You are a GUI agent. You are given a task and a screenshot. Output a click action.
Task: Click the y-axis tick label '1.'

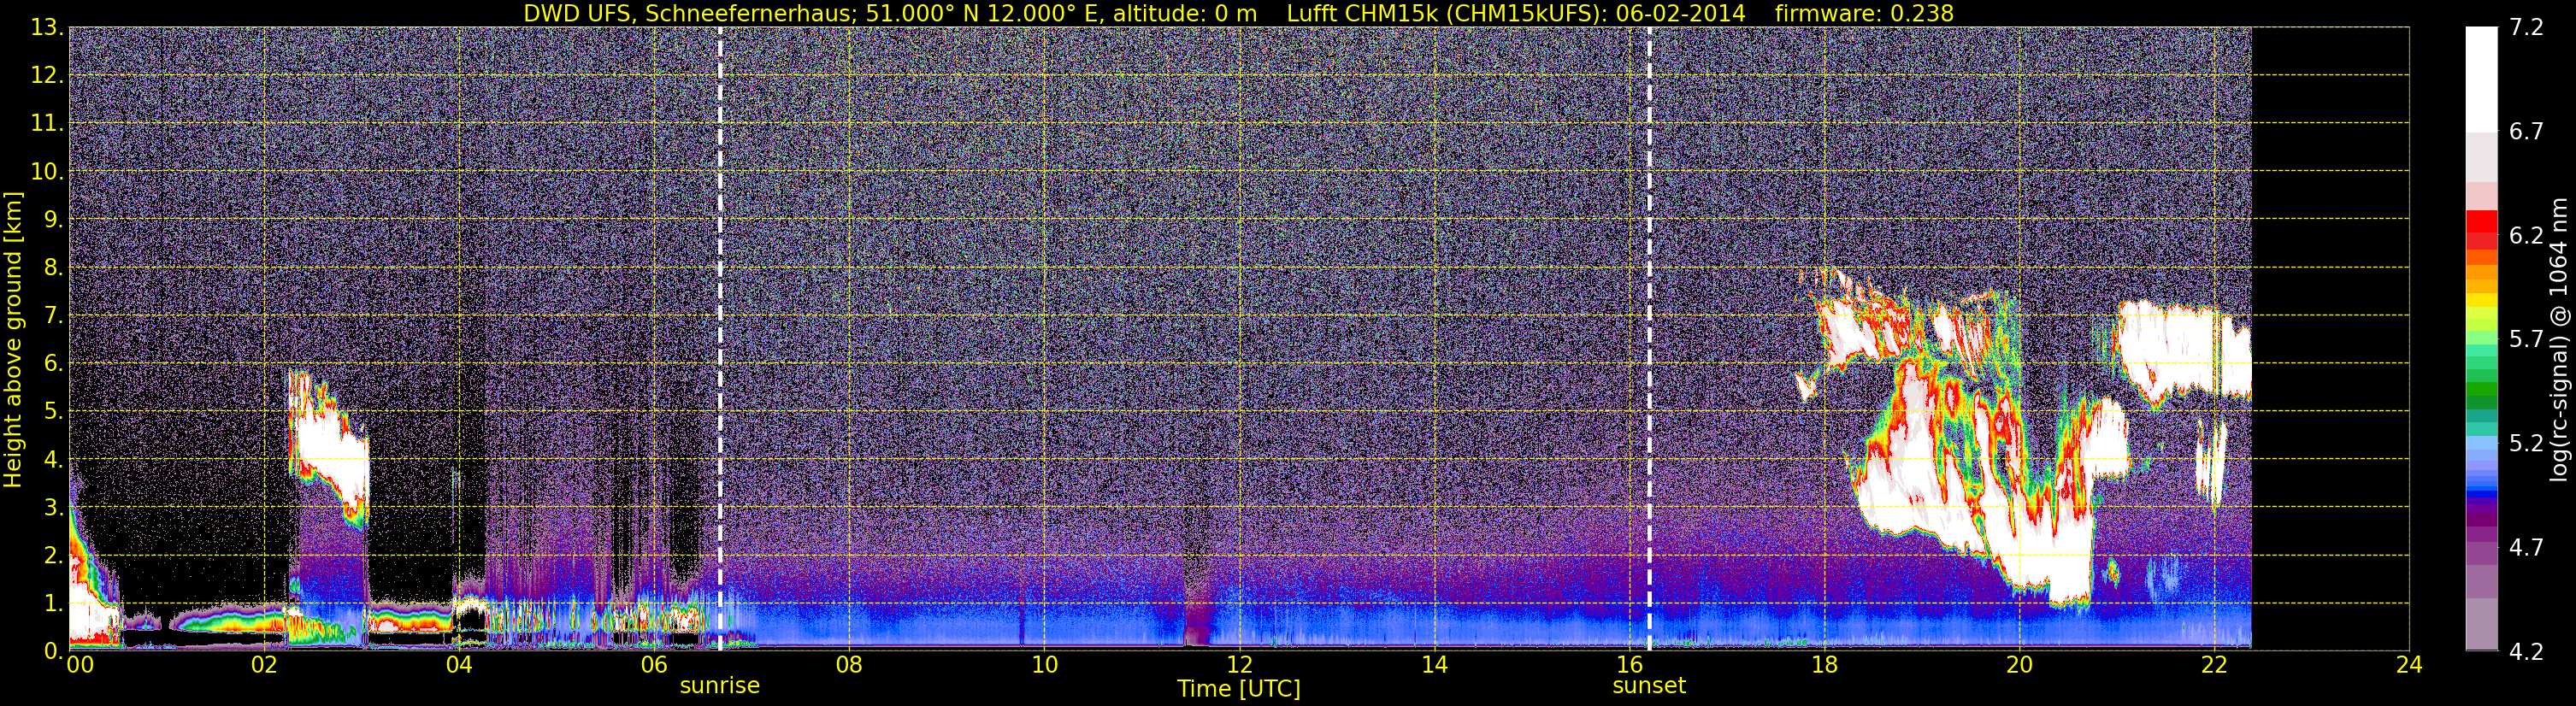click(x=53, y=604)
